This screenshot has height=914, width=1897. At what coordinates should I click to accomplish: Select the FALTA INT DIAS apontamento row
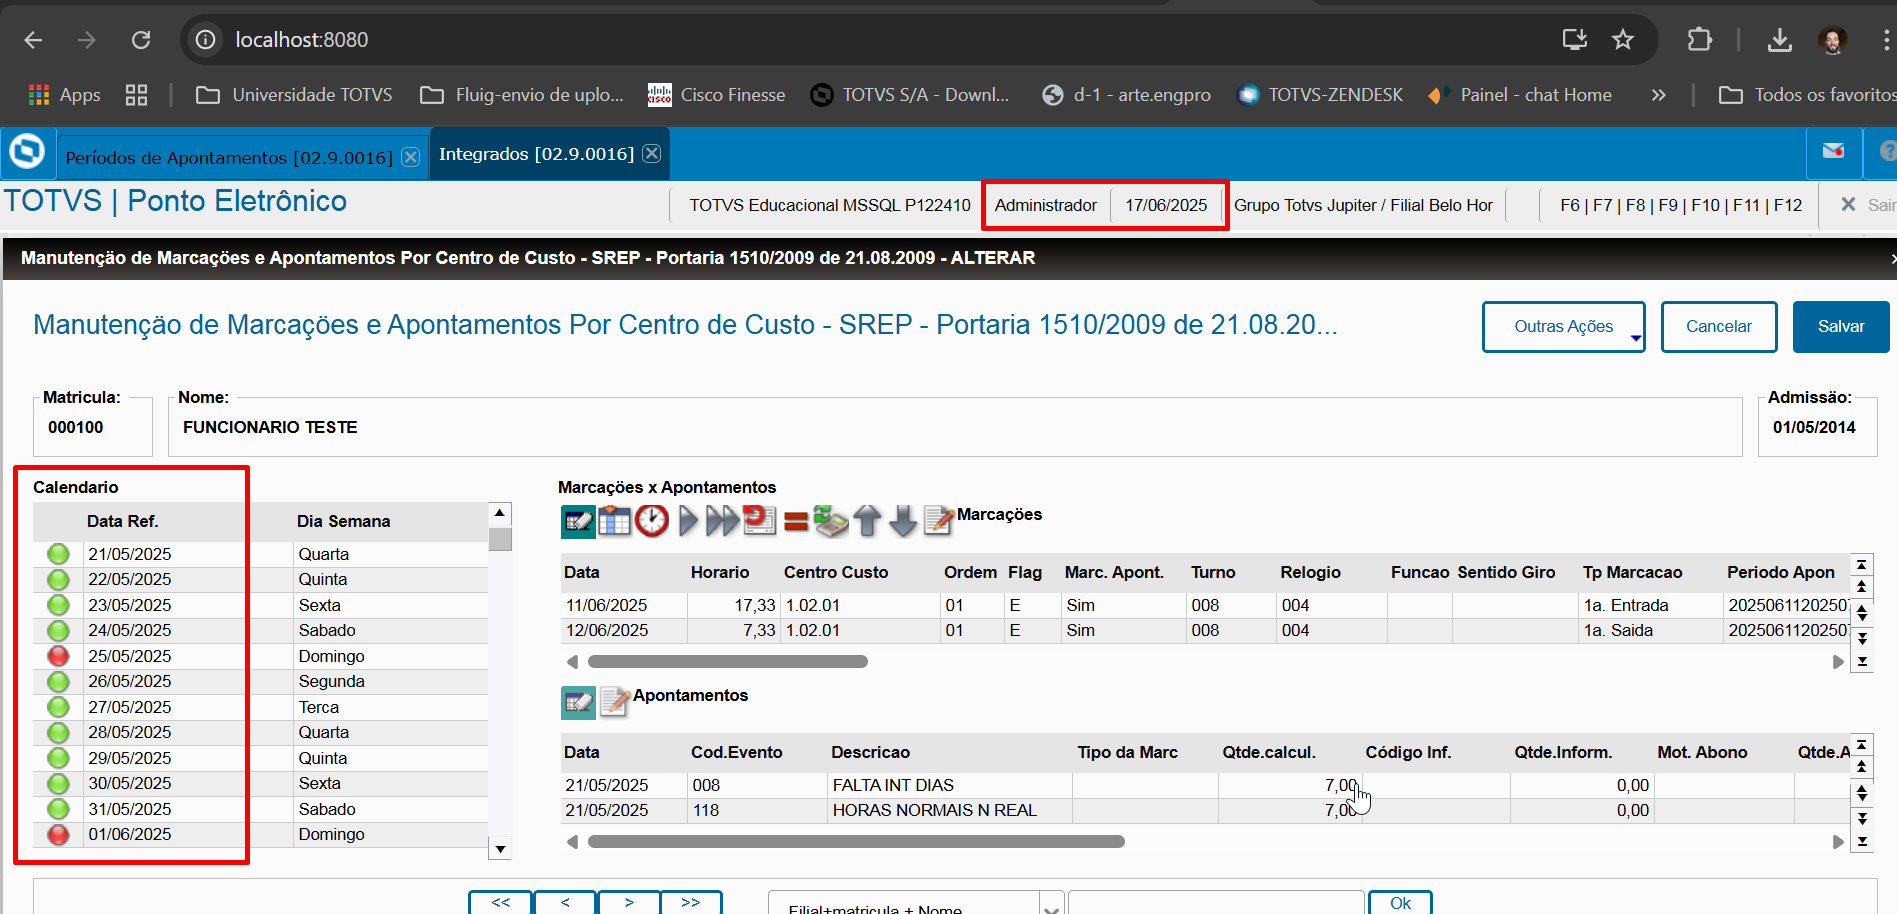coord(1205,785)
